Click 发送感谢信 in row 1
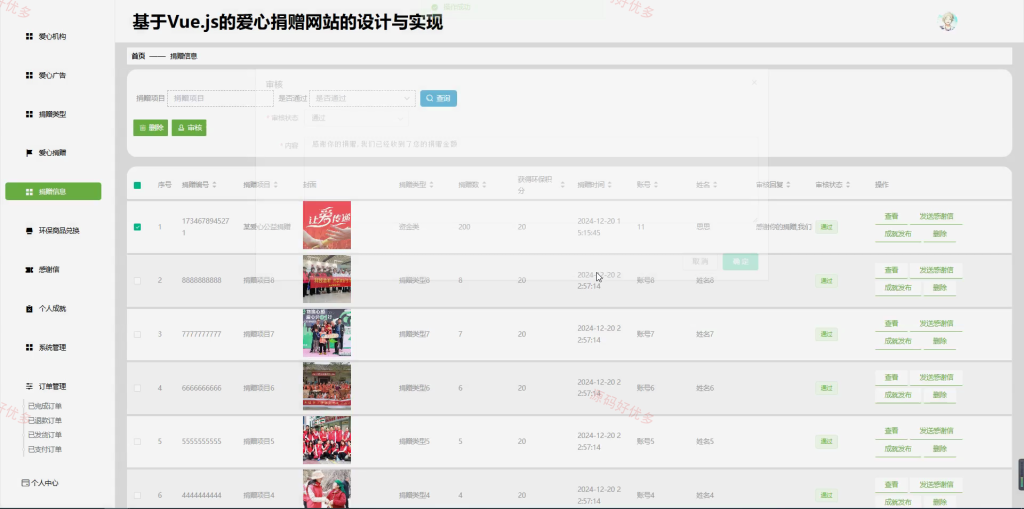The width and height of the screenshot is (1024, 509). [936, 216]
